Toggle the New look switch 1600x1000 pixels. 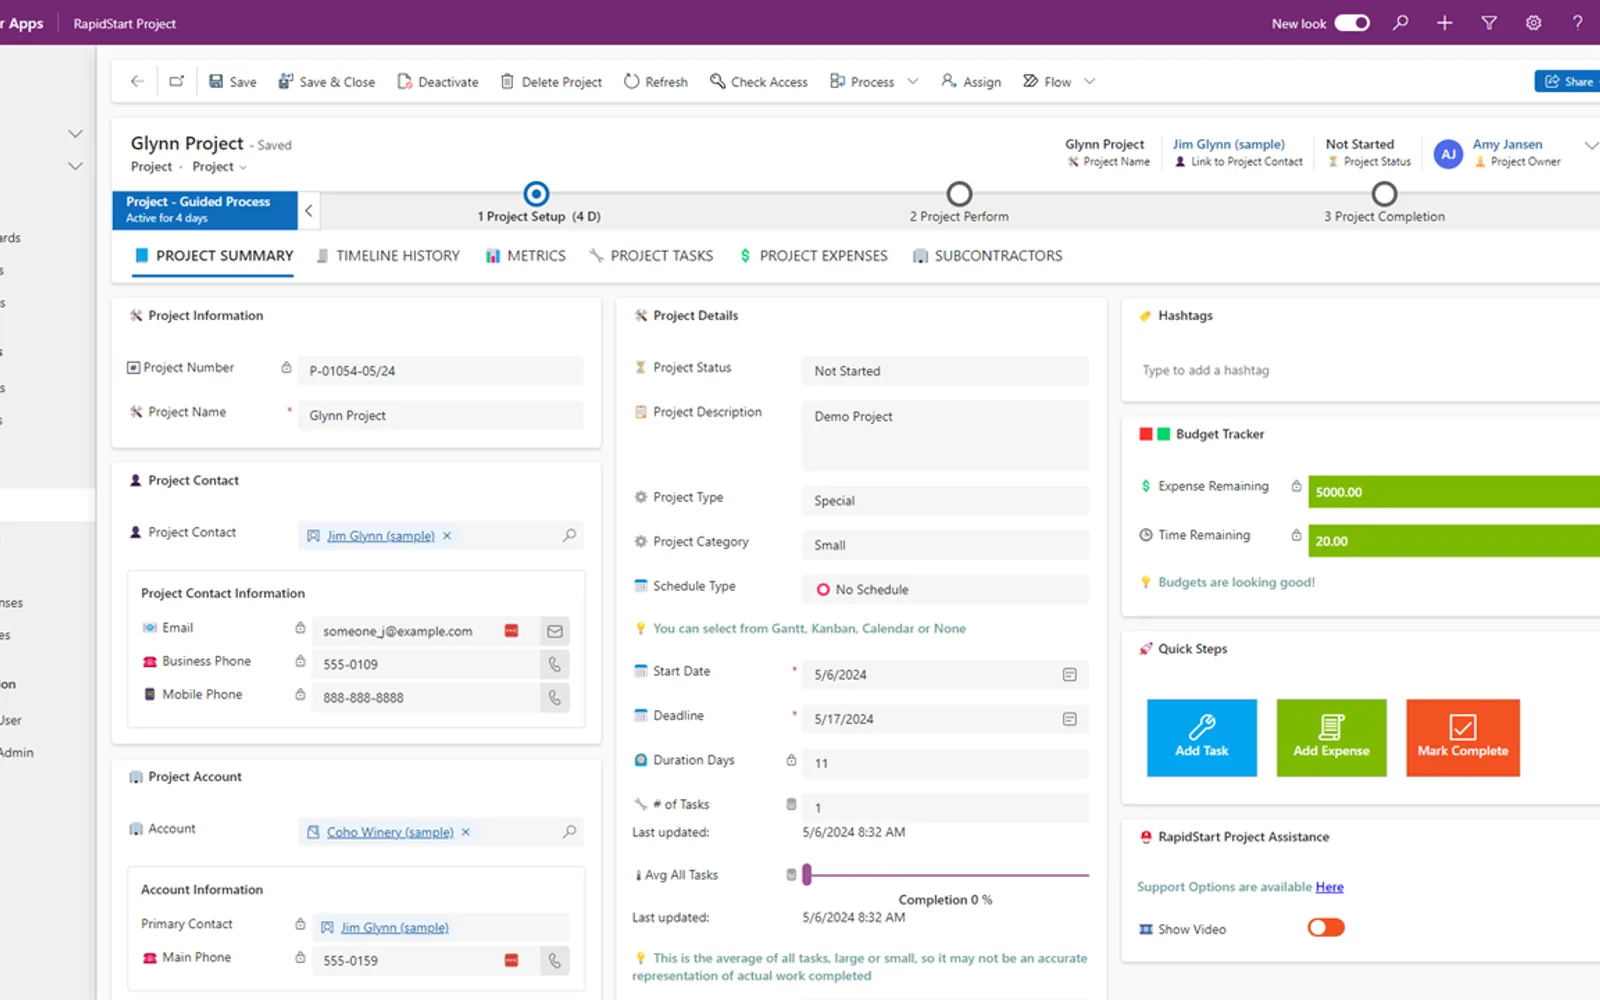[1352, 23]
